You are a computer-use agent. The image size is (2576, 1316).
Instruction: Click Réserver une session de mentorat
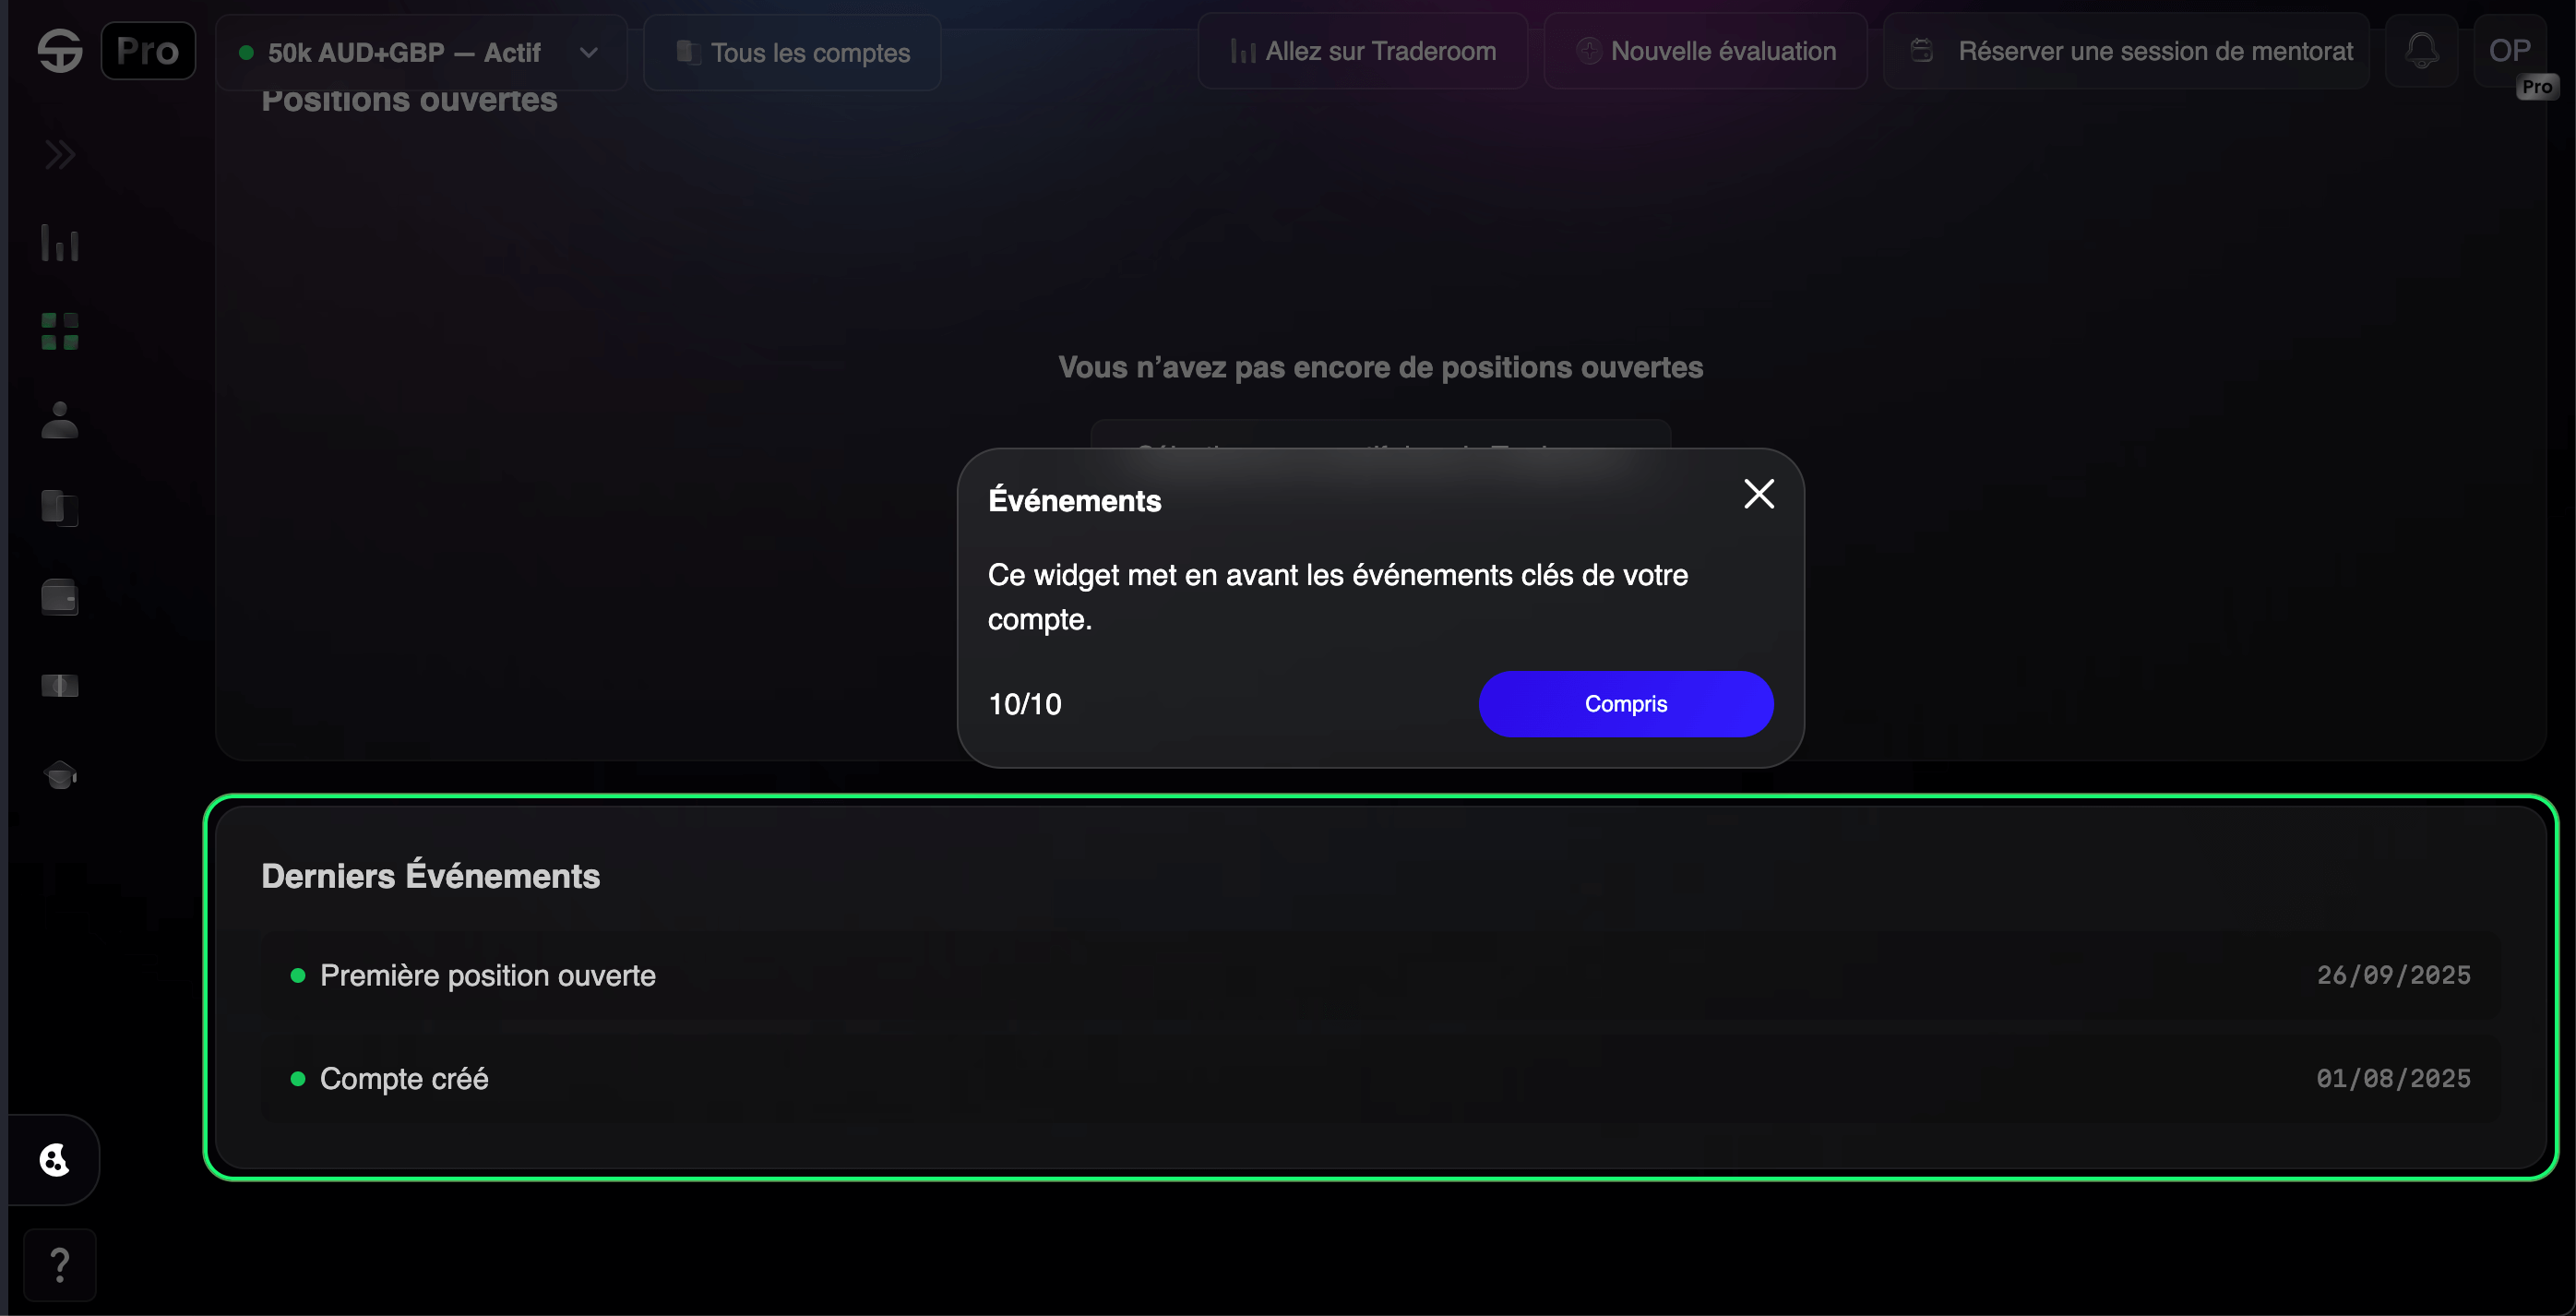coord(2126,51)
